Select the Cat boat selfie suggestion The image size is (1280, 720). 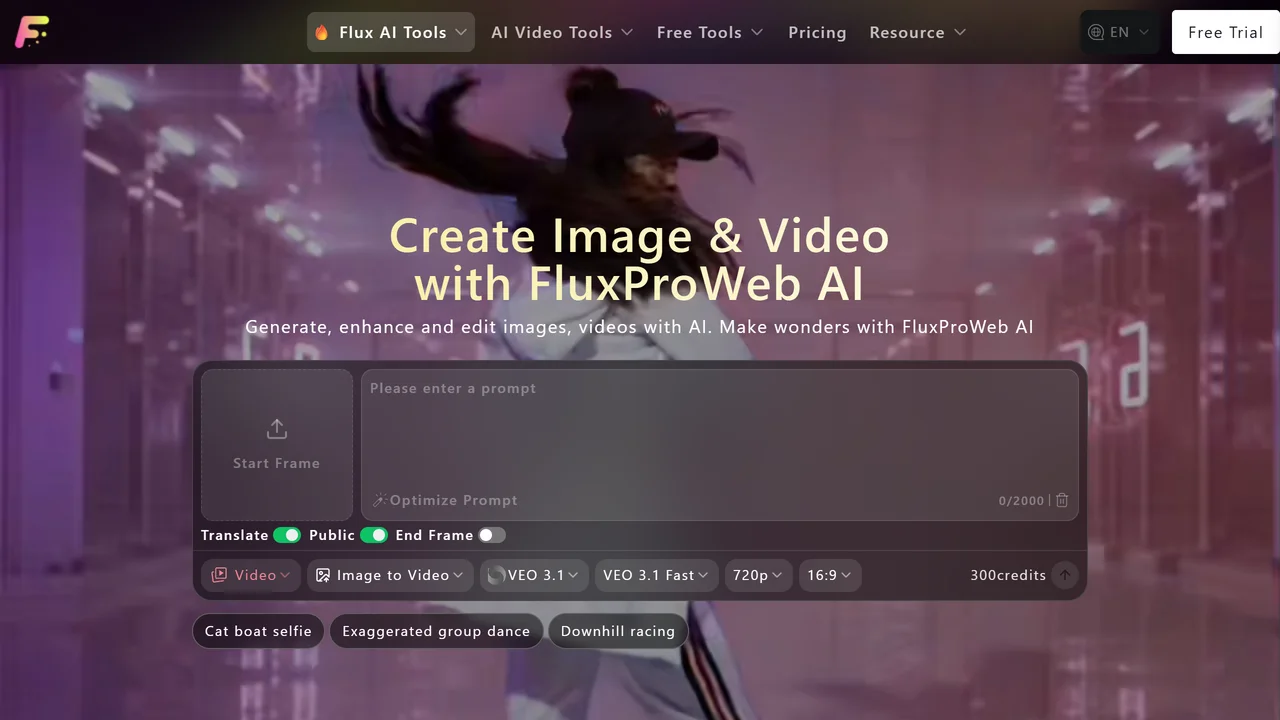[x=258, y=631]
